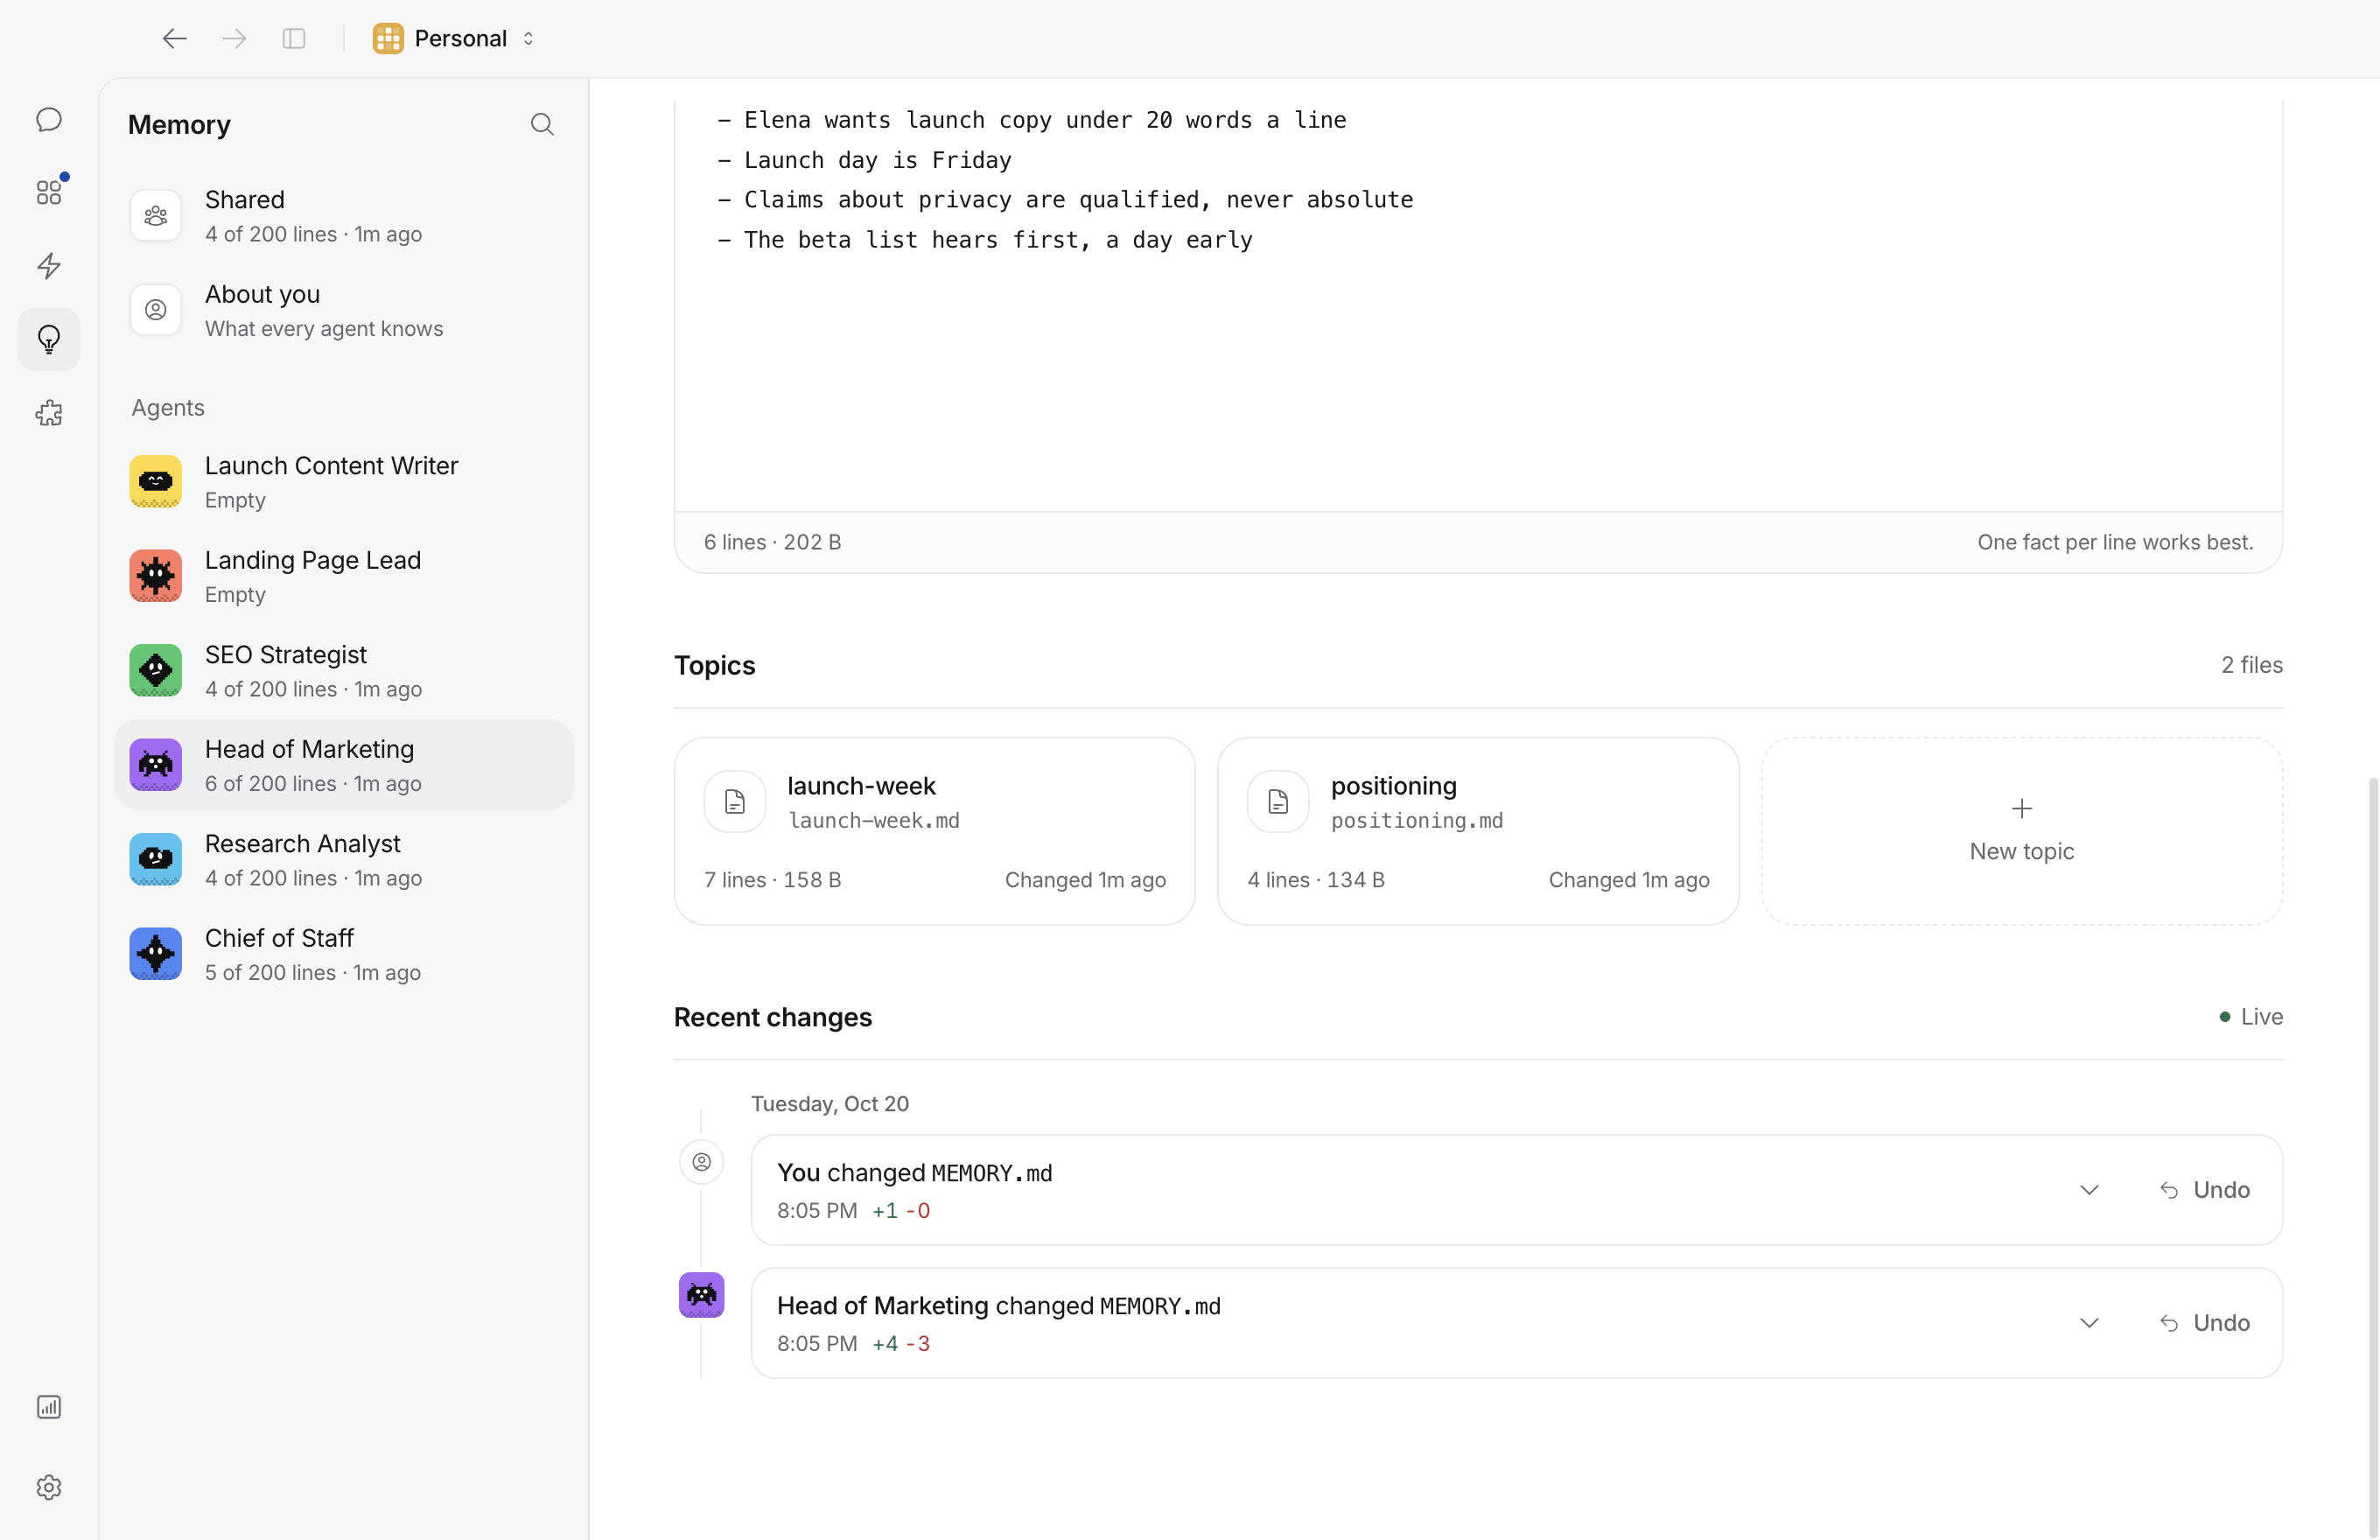
Task: Expand the 'Head of Marketing changed MEMORY.md' entry
Action: point(2089,1323)
